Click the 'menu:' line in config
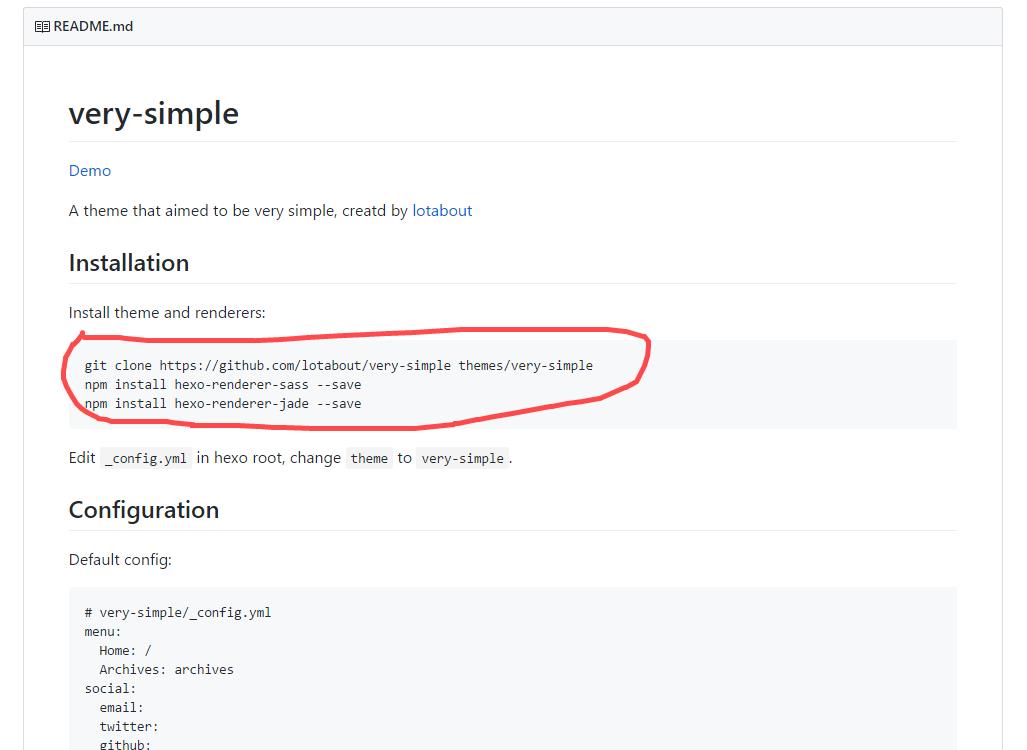Viewport: 1027px width, 750px height. tap(103, 632)
